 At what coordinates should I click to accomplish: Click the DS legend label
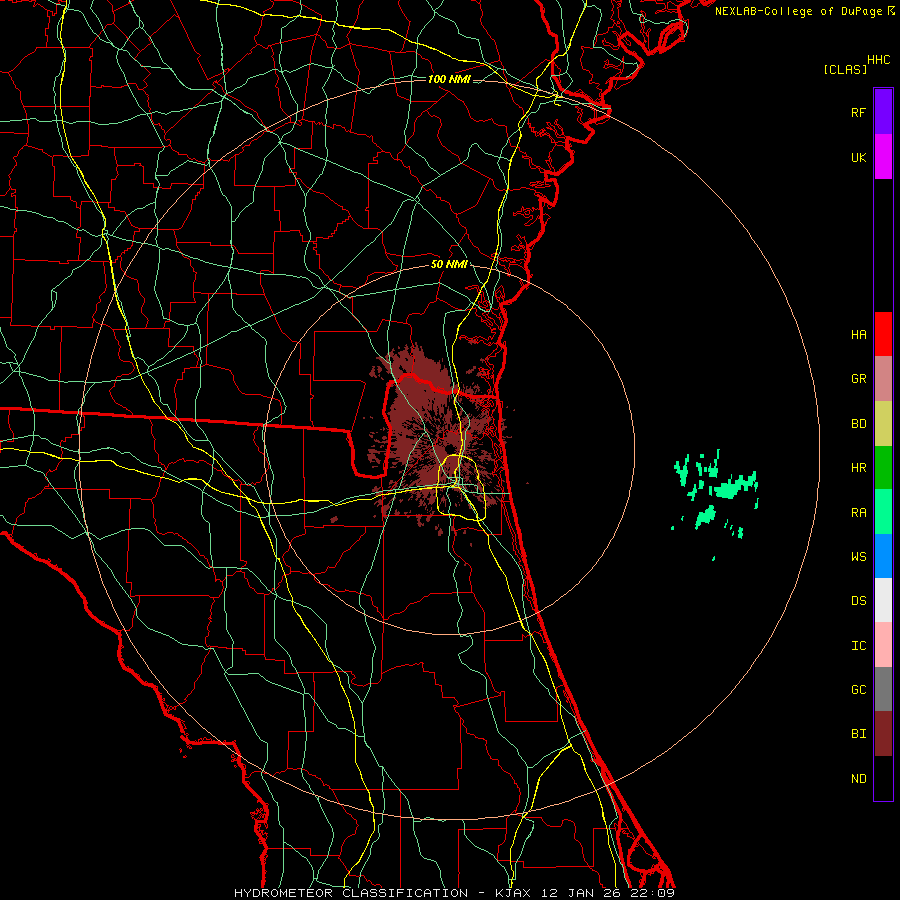[x=858, y=601]
